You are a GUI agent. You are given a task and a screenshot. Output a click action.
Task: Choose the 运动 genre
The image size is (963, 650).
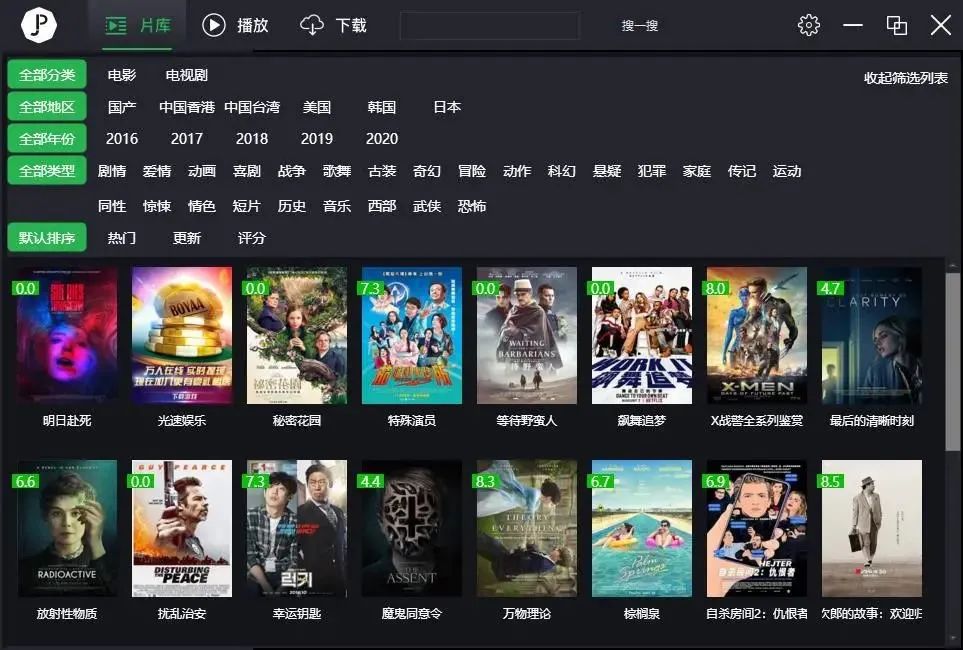tap(787, 171)
